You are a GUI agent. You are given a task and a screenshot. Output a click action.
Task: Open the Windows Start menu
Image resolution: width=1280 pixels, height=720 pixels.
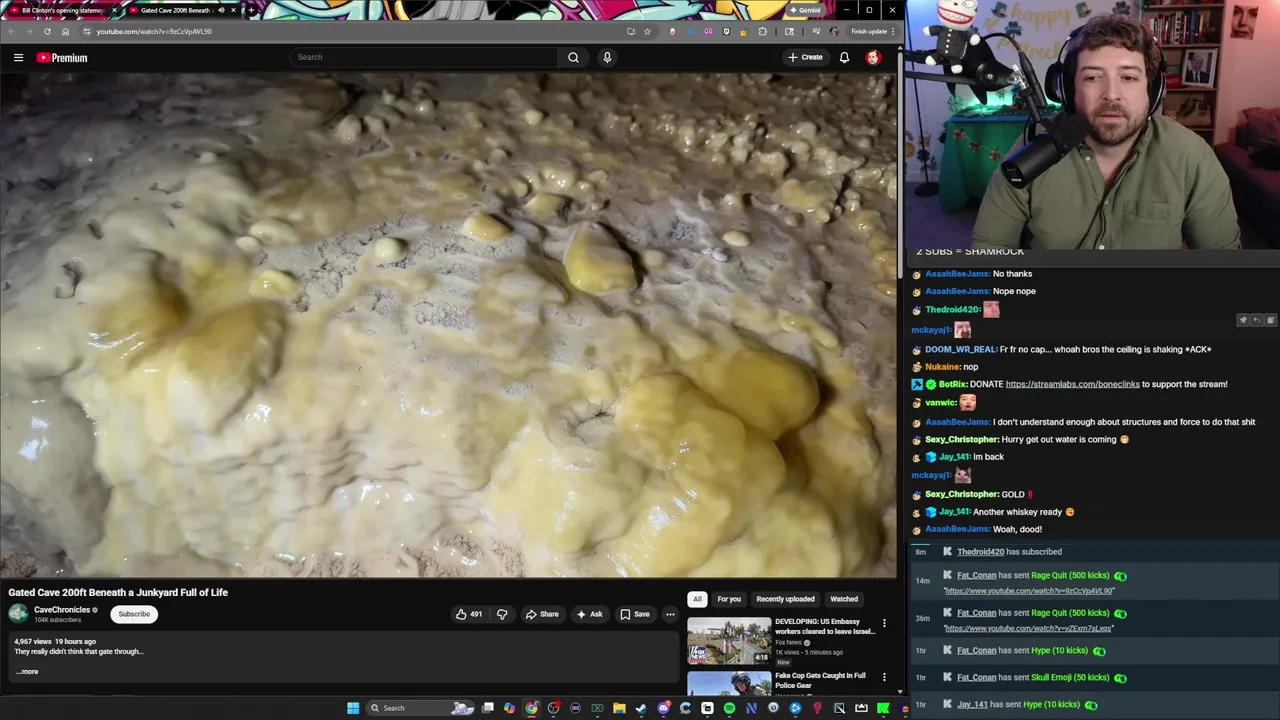[353, 708]
